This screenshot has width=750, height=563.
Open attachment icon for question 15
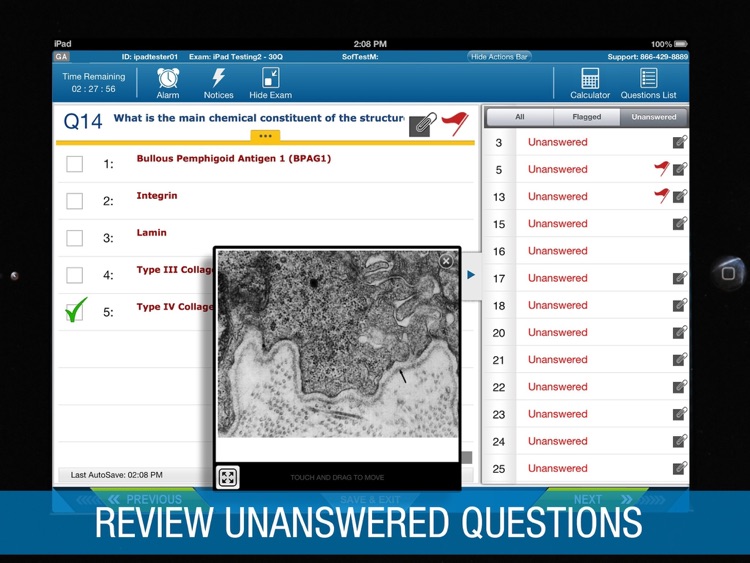680,223
